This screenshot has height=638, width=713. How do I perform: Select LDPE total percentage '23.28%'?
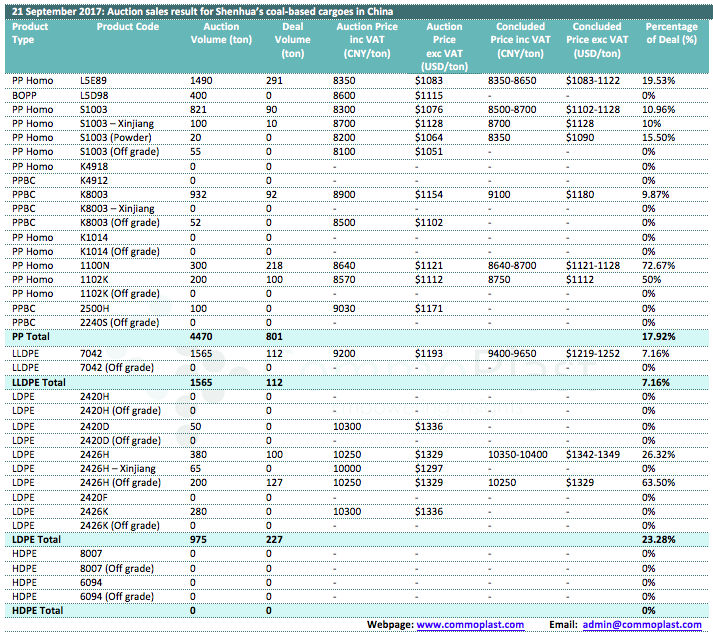(658, 540)
